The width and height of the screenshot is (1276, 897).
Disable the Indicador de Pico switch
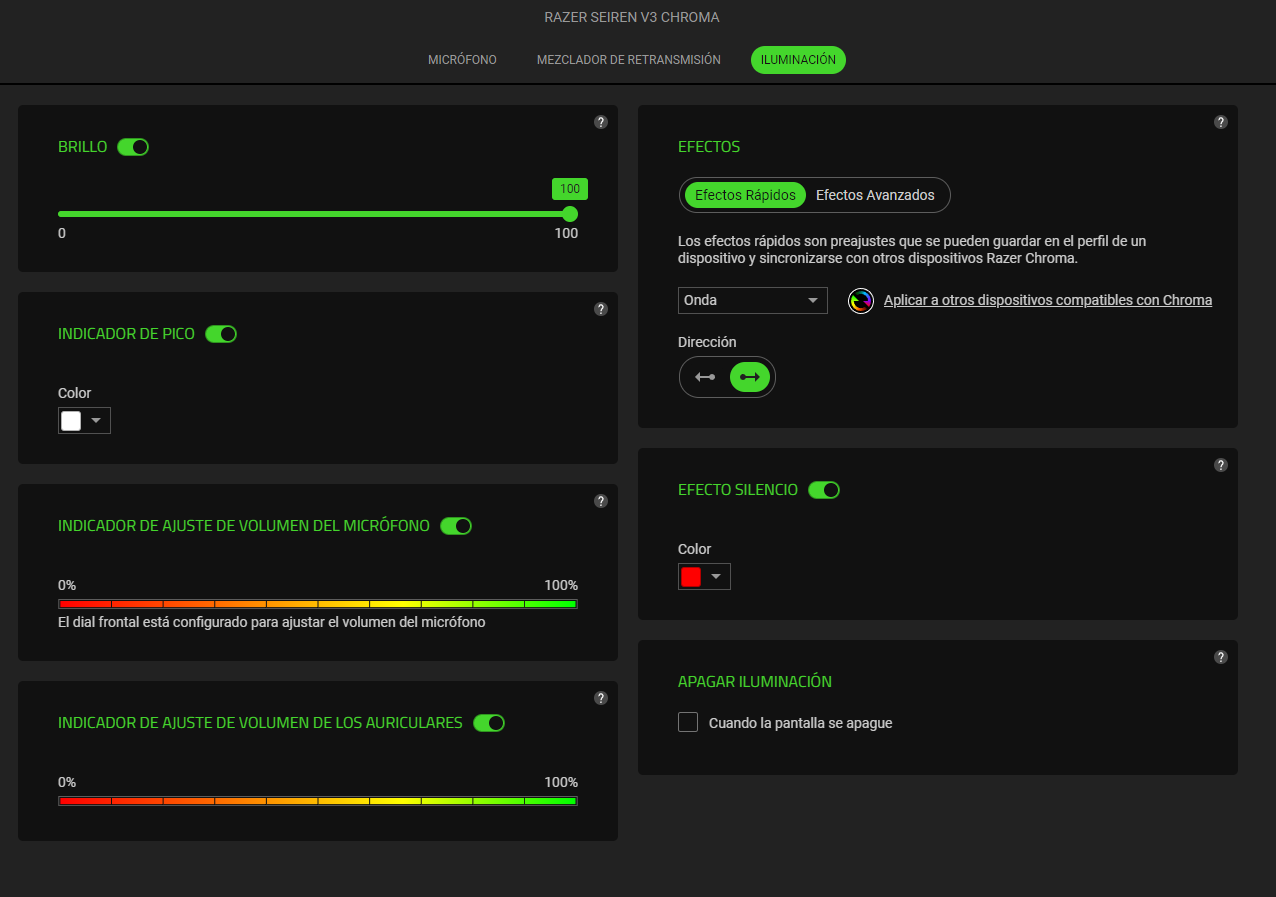coord(221,334)
